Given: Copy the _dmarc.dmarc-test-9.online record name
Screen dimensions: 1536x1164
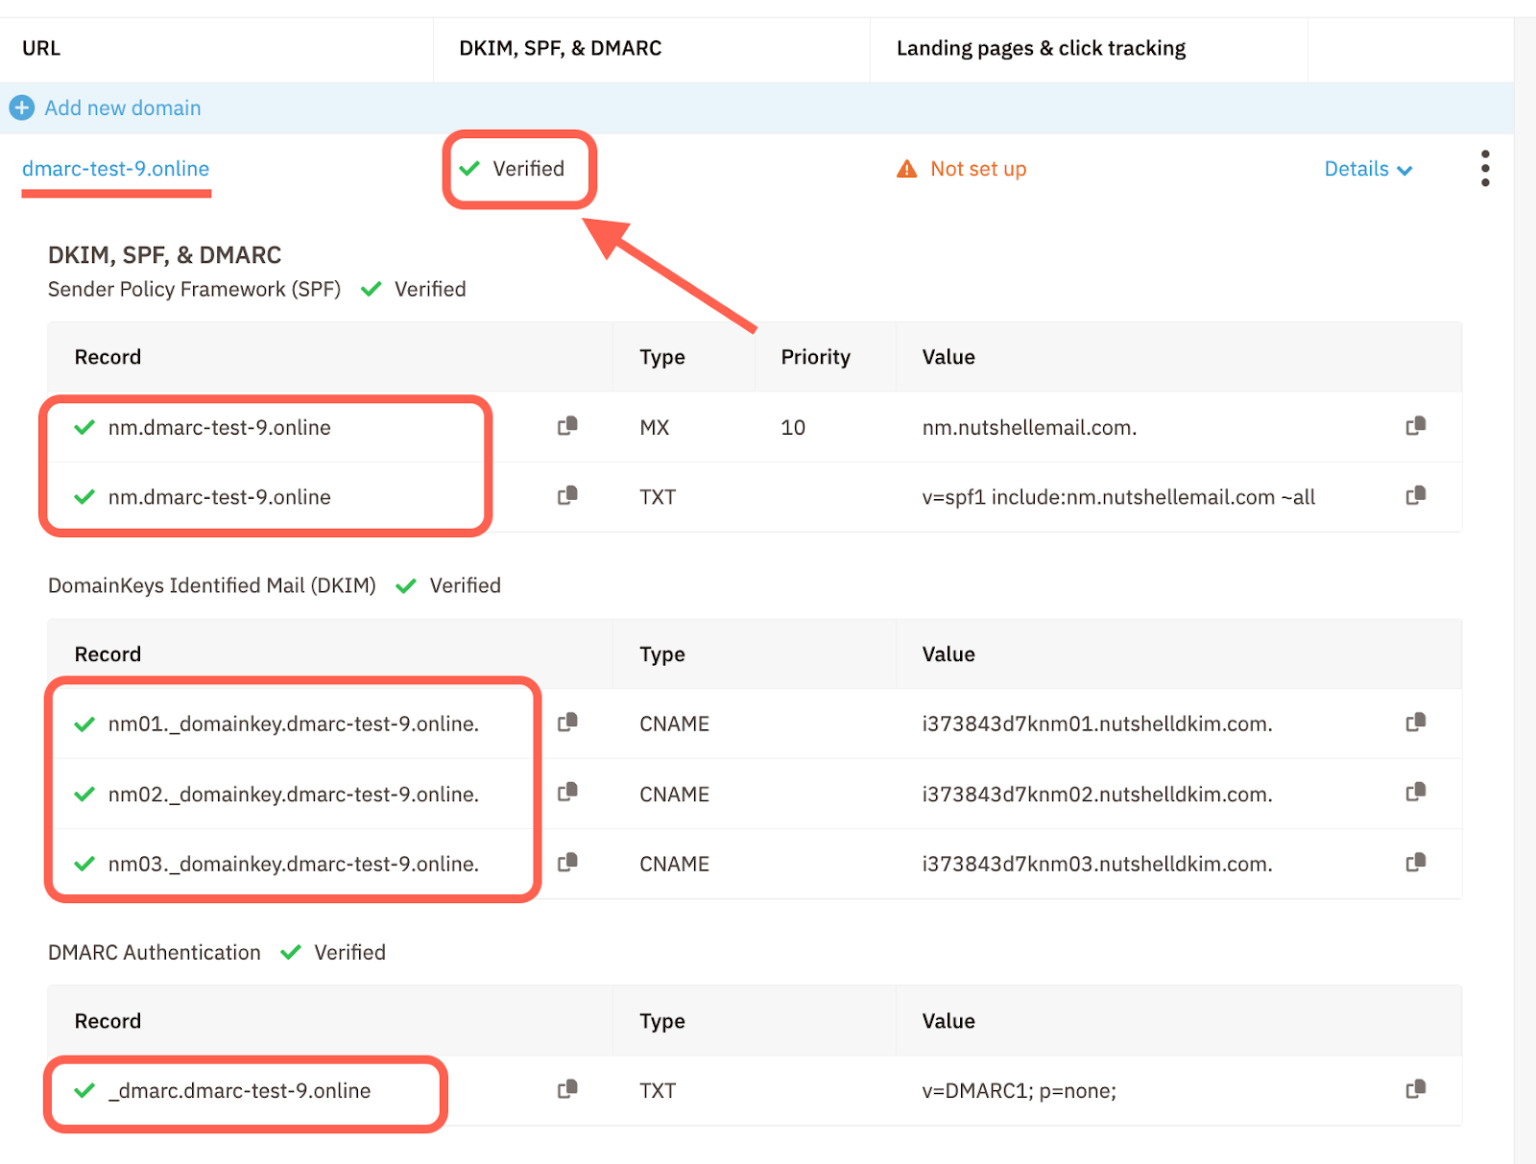Looking at the screenshot, I should click(567, 1089).
